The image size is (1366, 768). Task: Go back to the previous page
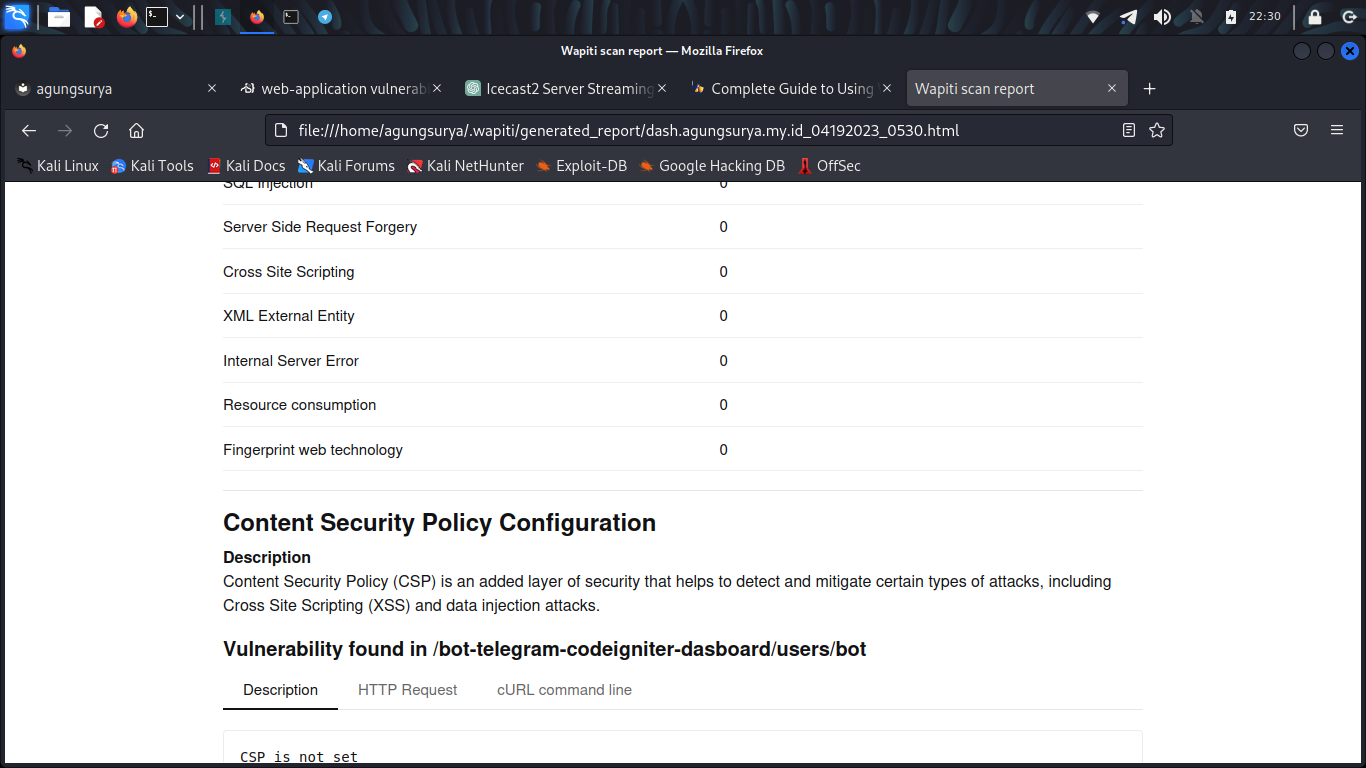point(29,131)
